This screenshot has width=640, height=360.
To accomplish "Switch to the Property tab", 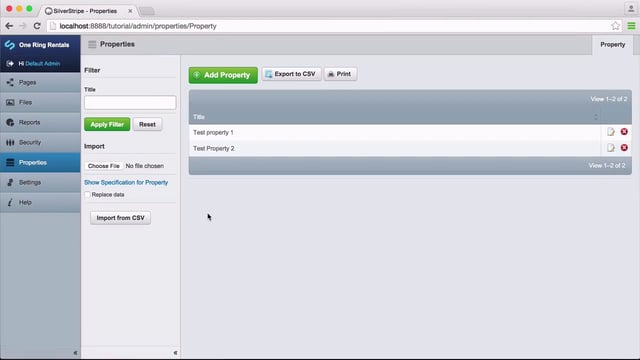I will 612,44.
